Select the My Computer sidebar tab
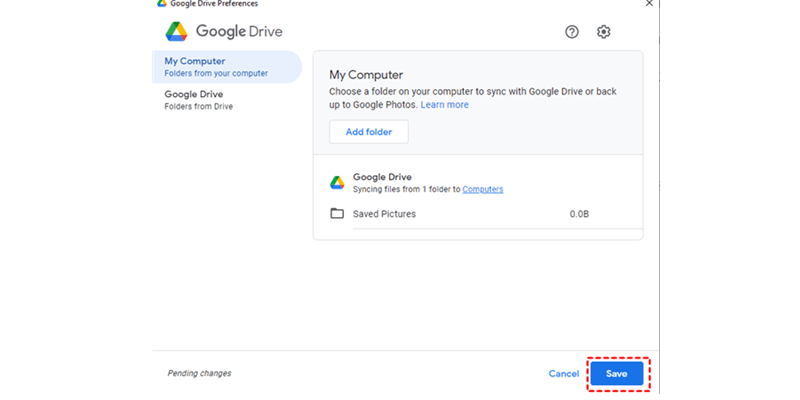The image size is (800, 400). tap(227, 67)
